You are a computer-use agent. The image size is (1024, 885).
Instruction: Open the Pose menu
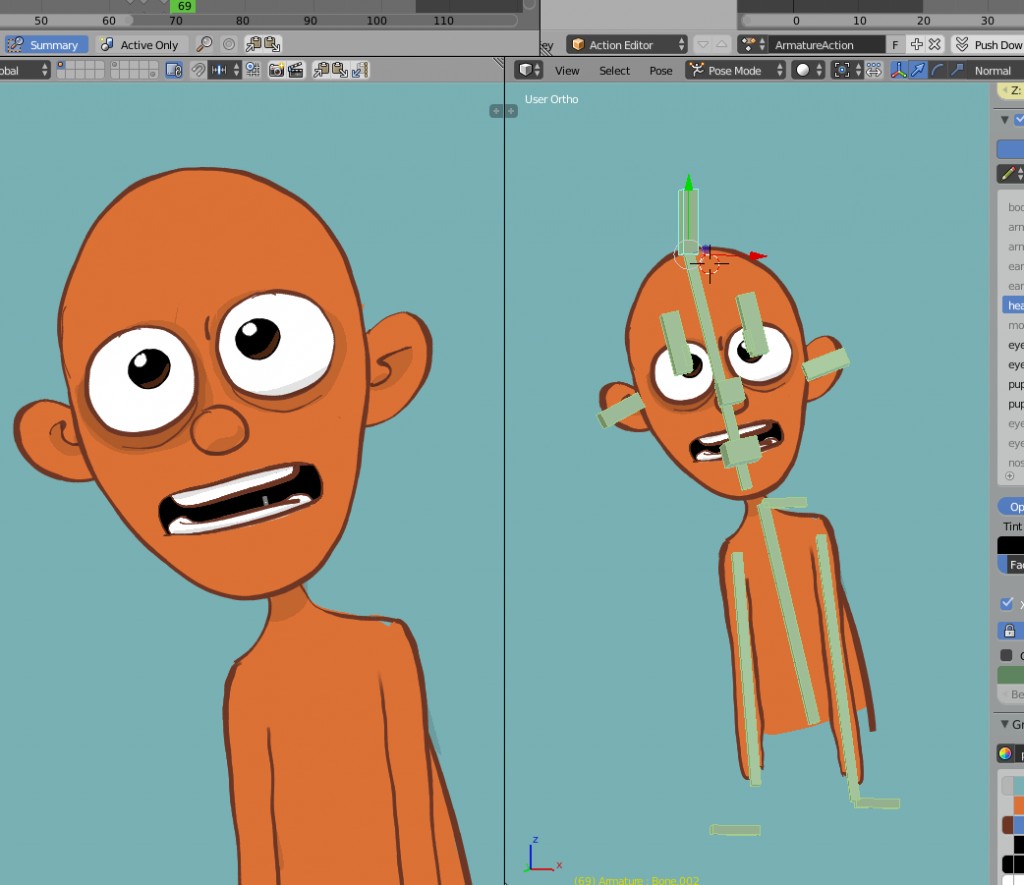pyautogui.click(x=660, y=70)
